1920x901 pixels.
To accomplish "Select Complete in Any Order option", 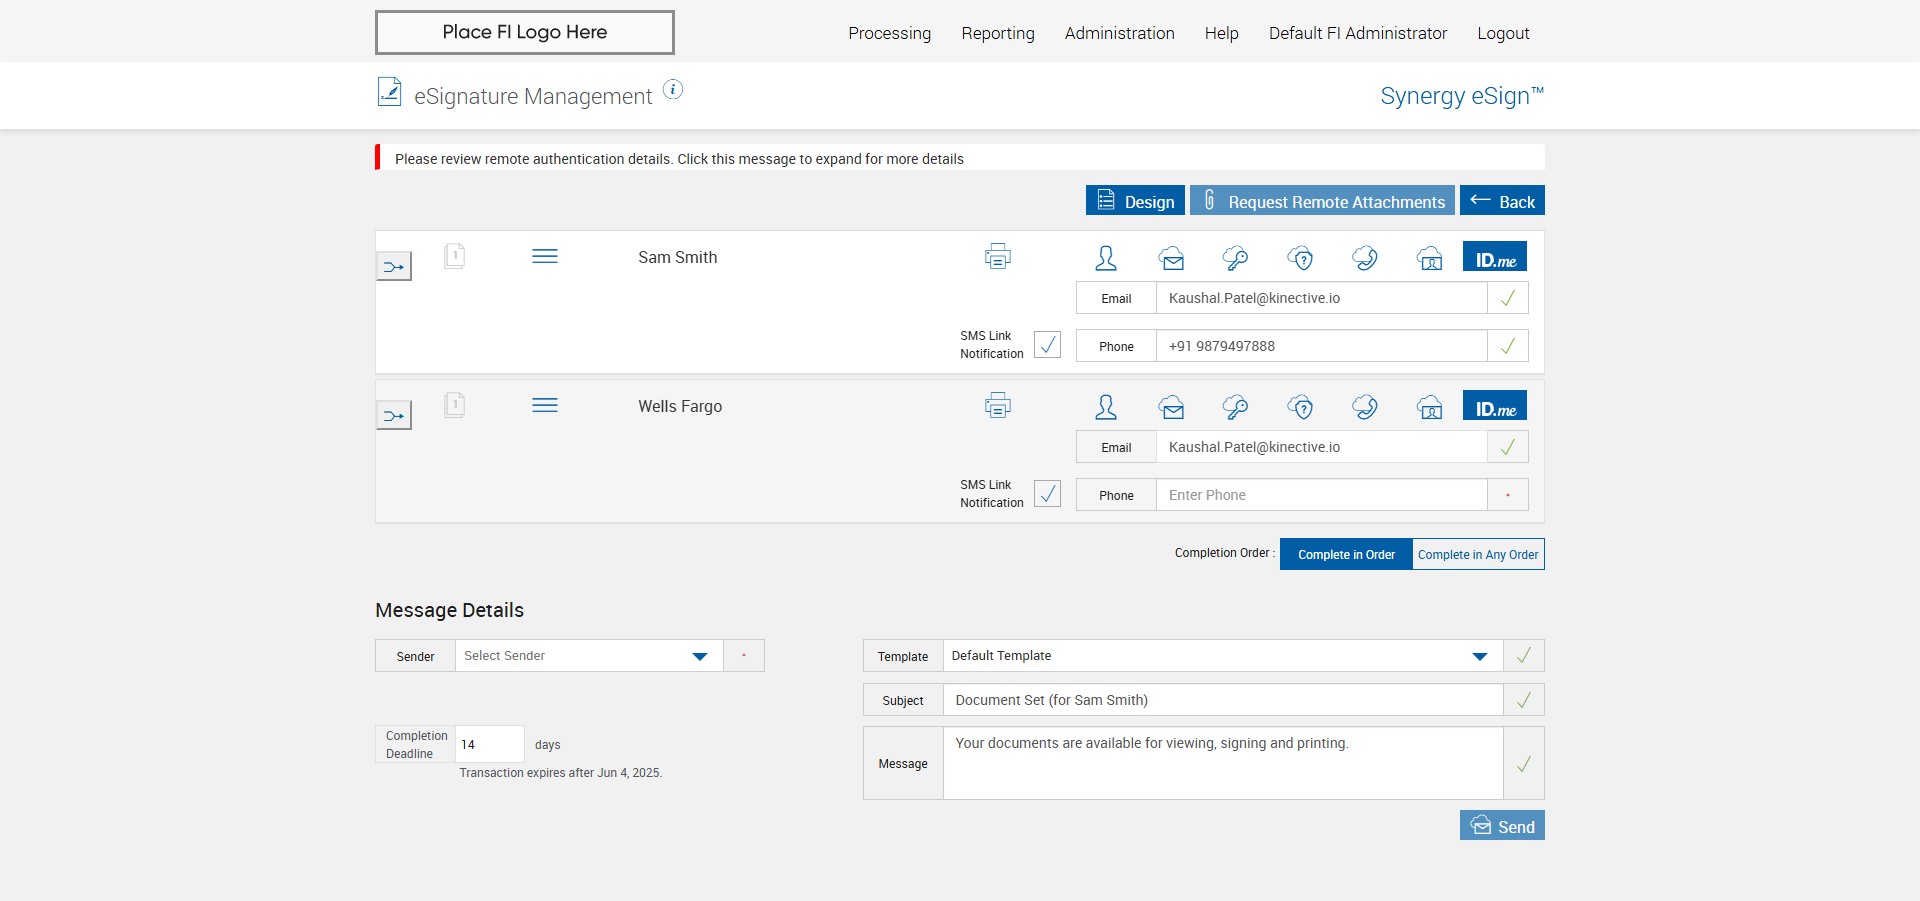I will (x=1477, y=555).
